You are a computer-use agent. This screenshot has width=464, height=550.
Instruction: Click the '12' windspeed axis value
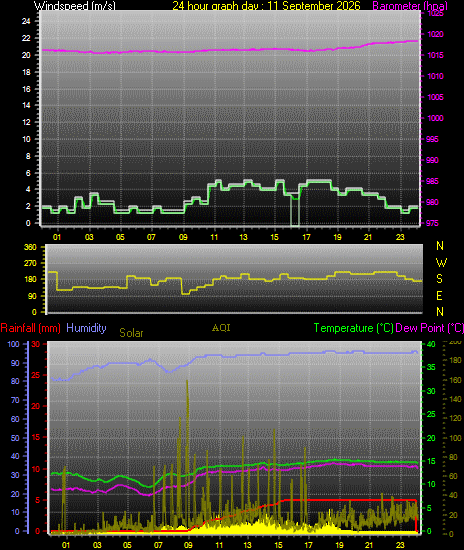(x=26, y=122)
